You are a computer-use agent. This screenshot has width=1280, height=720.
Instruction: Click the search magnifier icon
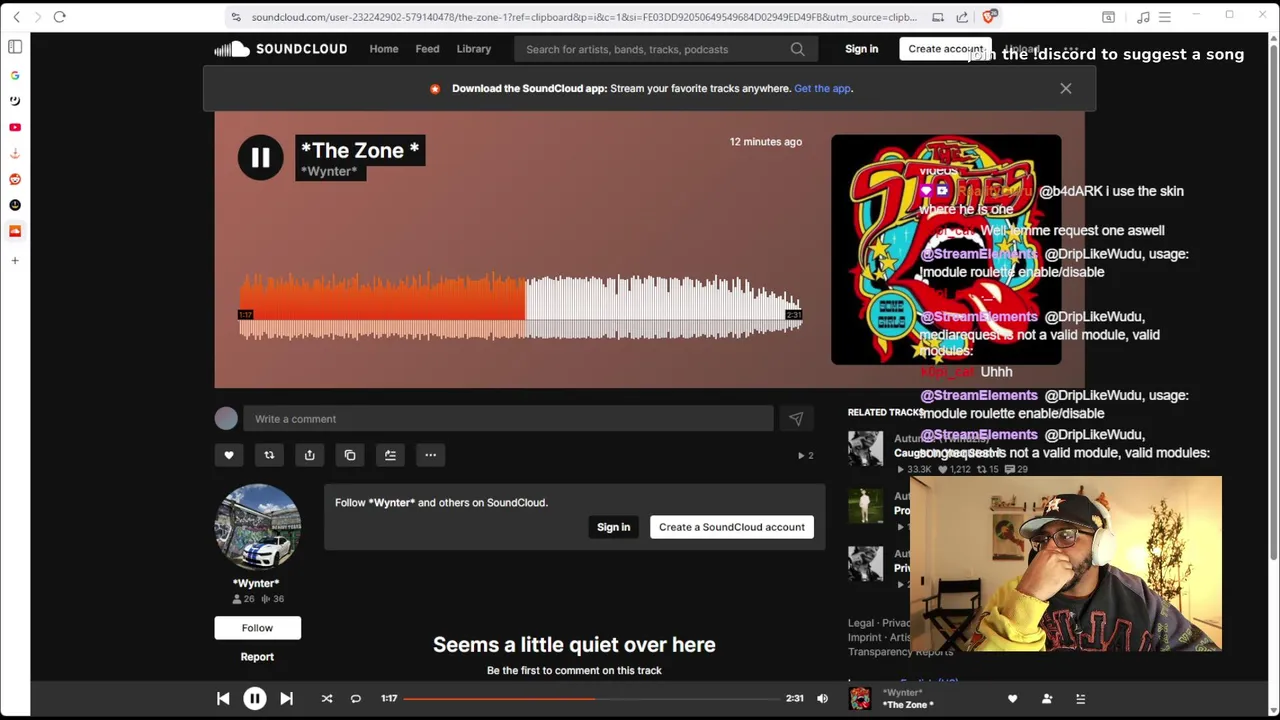797,49
